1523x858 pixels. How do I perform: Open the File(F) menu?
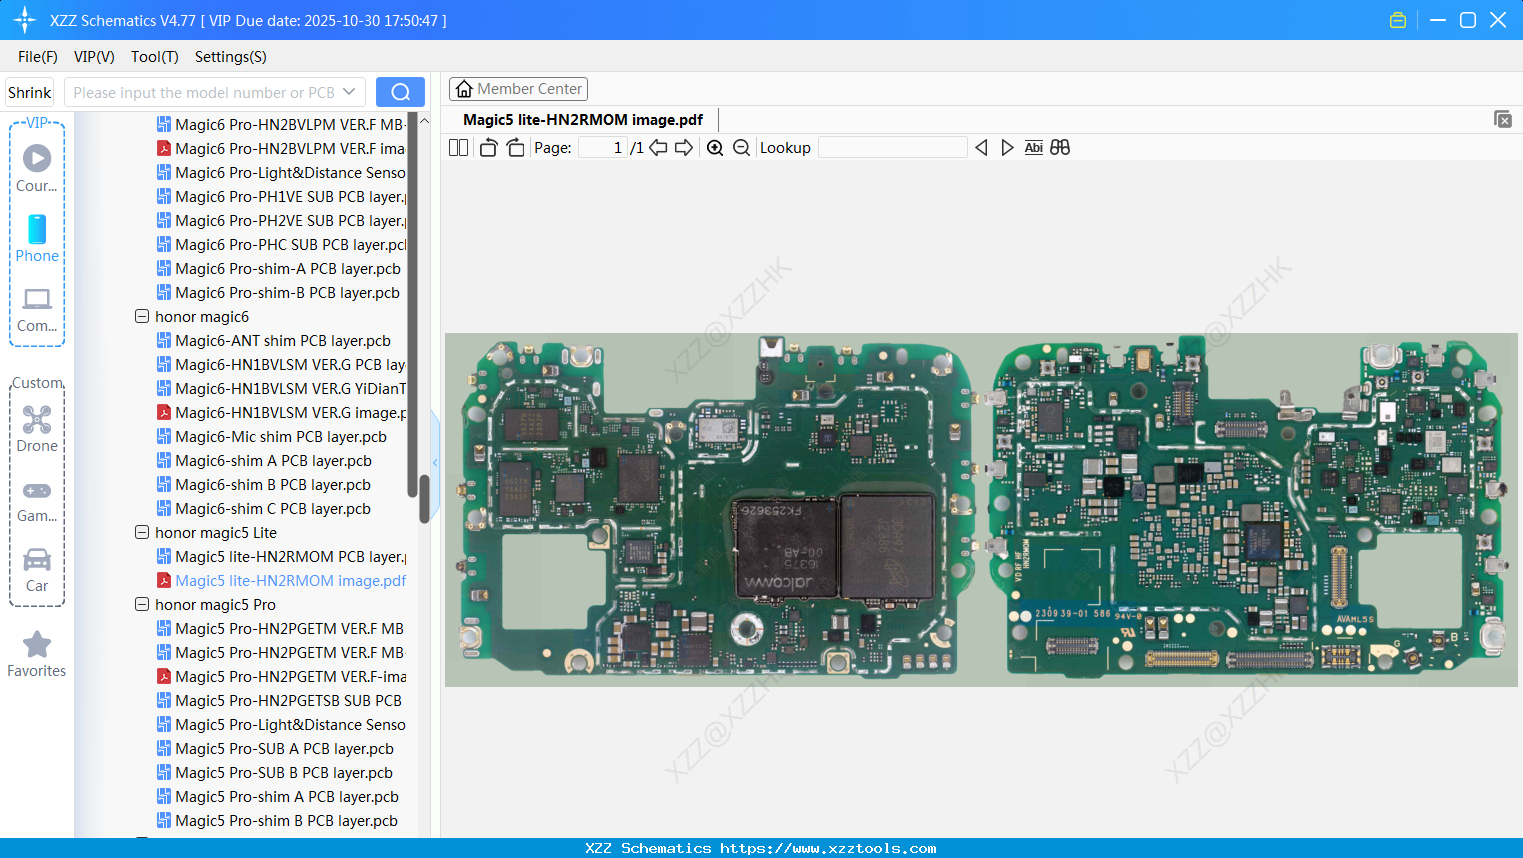[x=38, y=57]
